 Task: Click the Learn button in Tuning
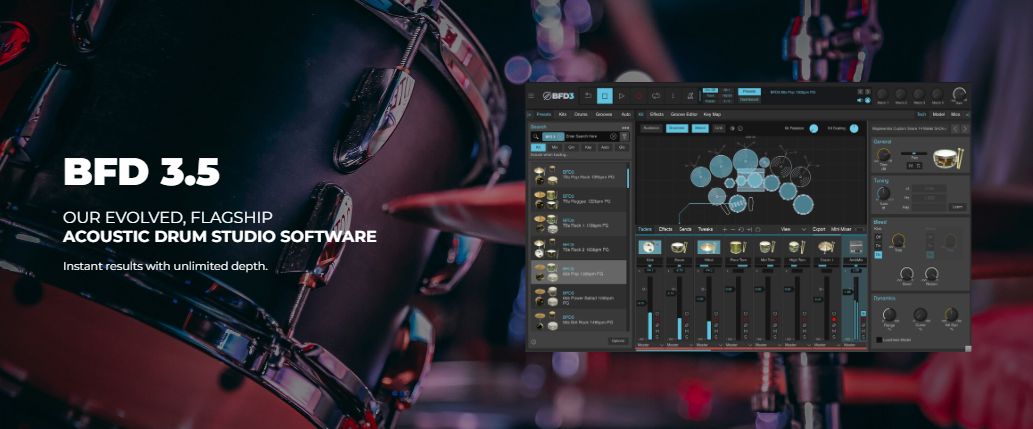coord(957,206)
